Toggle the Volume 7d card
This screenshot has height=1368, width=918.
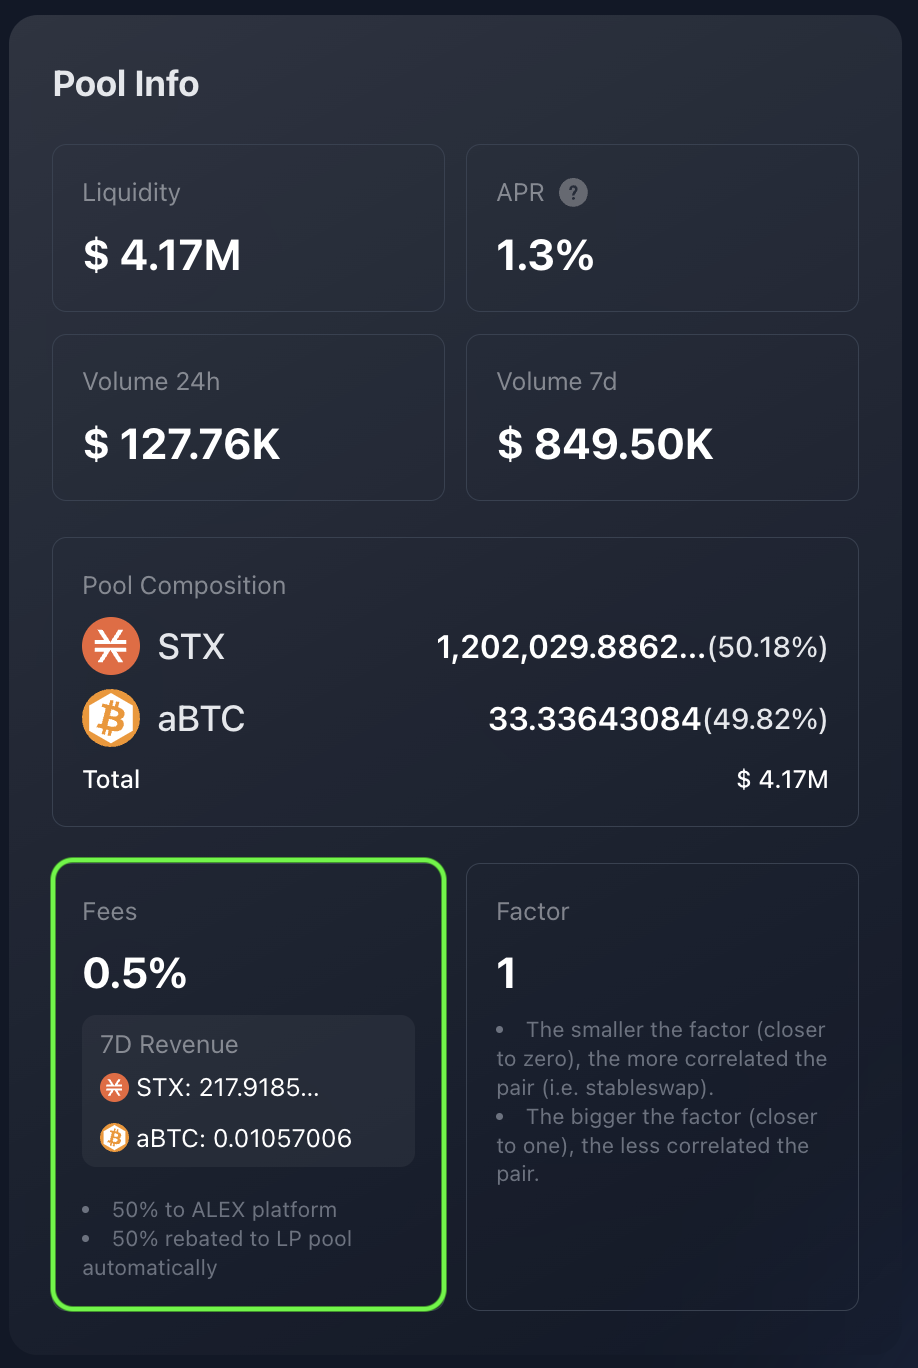(662, 417)
